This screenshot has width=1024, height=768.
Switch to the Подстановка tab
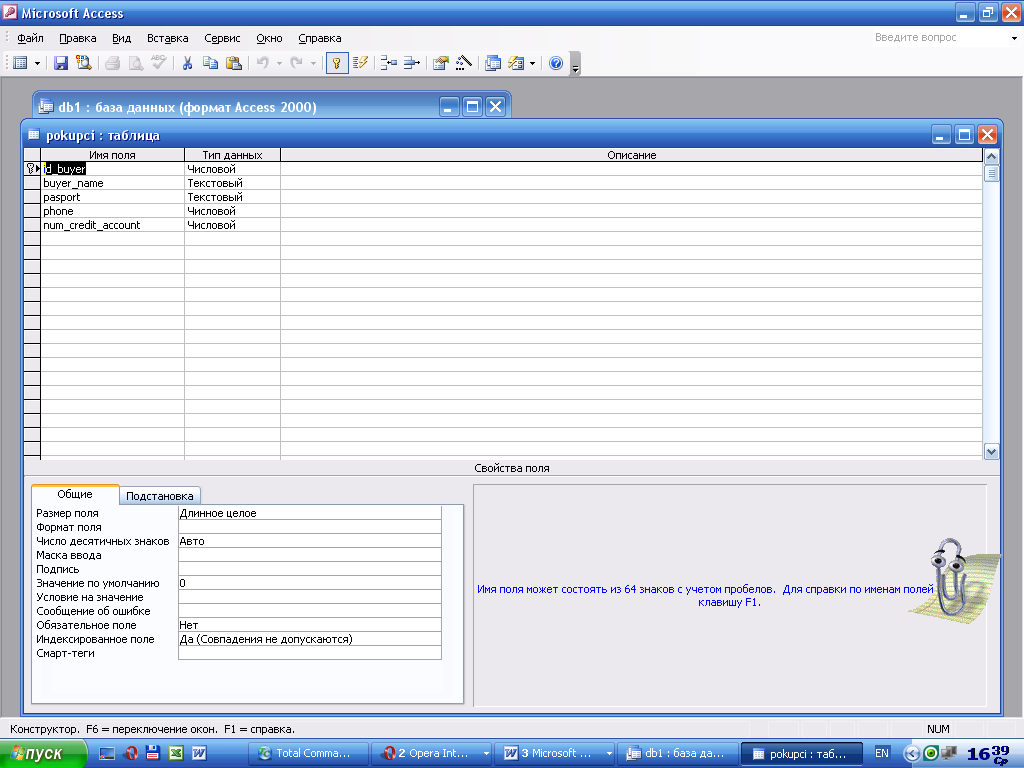coord(161,496)
